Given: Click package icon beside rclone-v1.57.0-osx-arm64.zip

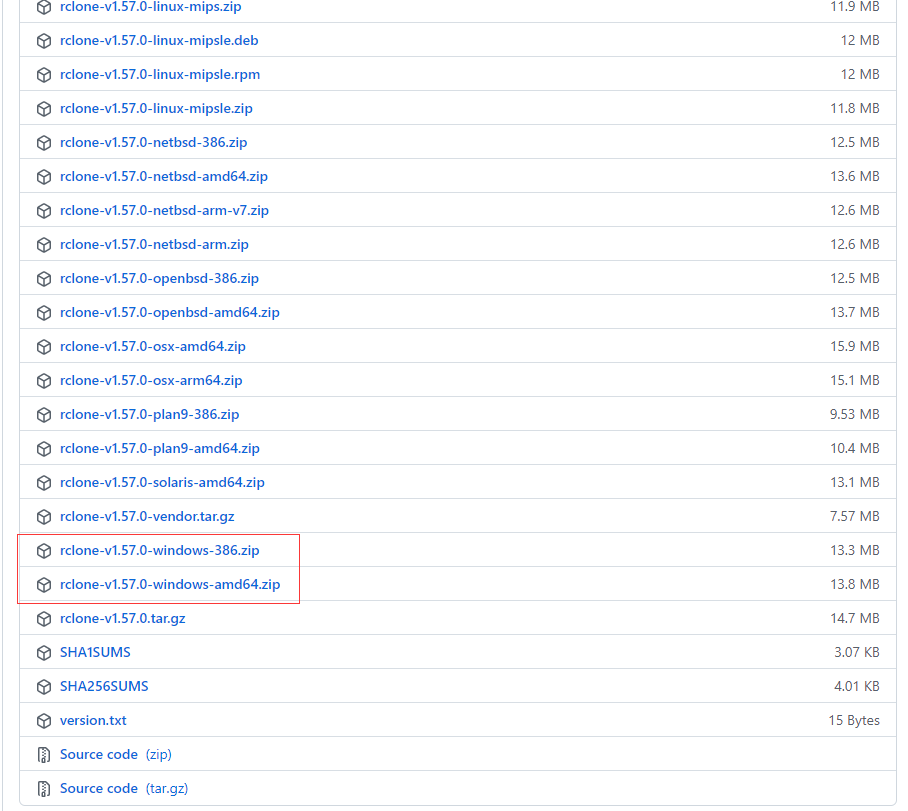Looking at the screenshot, I should tap(43, 381).
